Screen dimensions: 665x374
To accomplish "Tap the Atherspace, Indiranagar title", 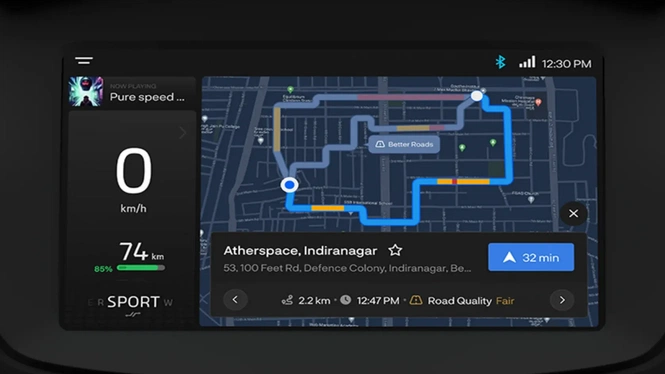I will pos(300,251).
